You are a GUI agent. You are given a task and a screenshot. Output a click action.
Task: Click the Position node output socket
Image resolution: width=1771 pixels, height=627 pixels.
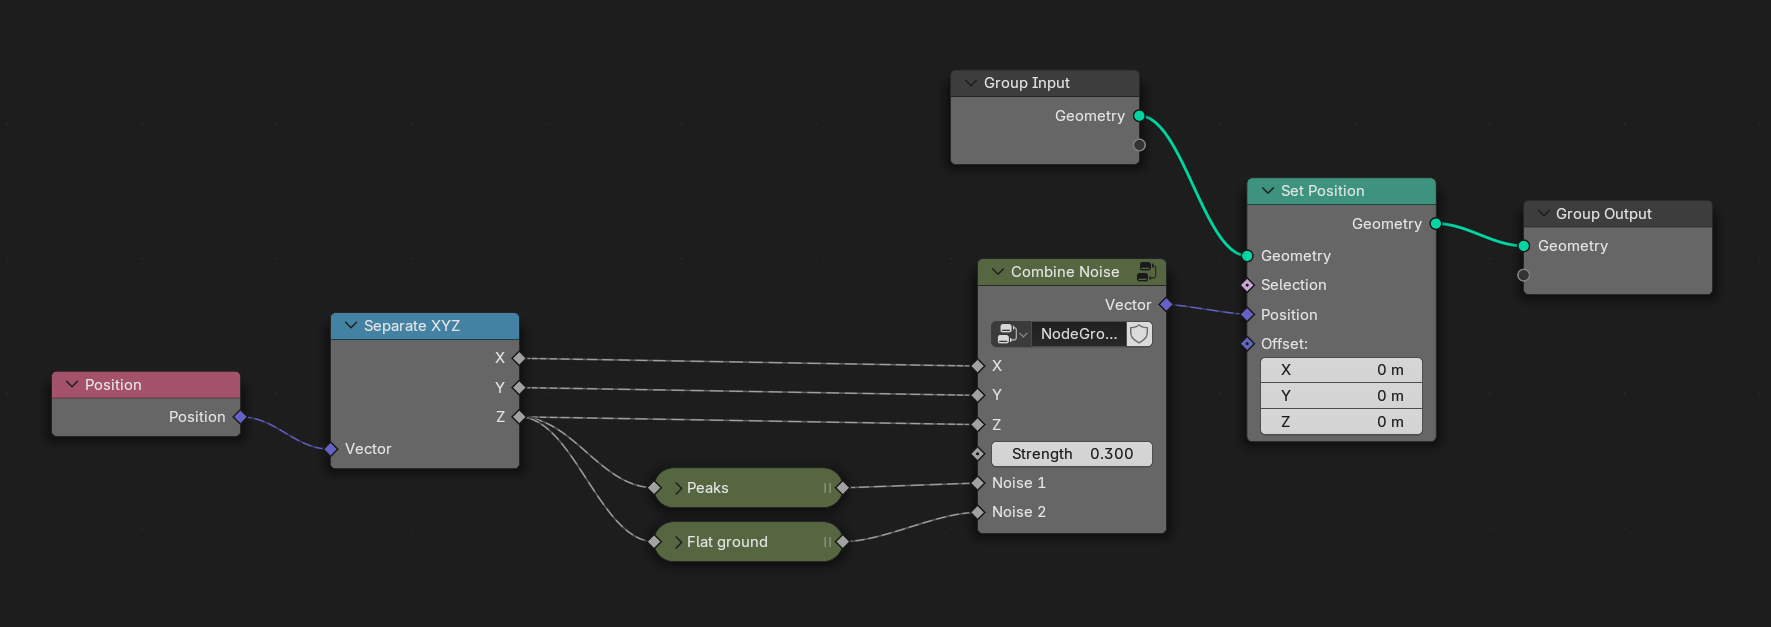pos(240,417)
